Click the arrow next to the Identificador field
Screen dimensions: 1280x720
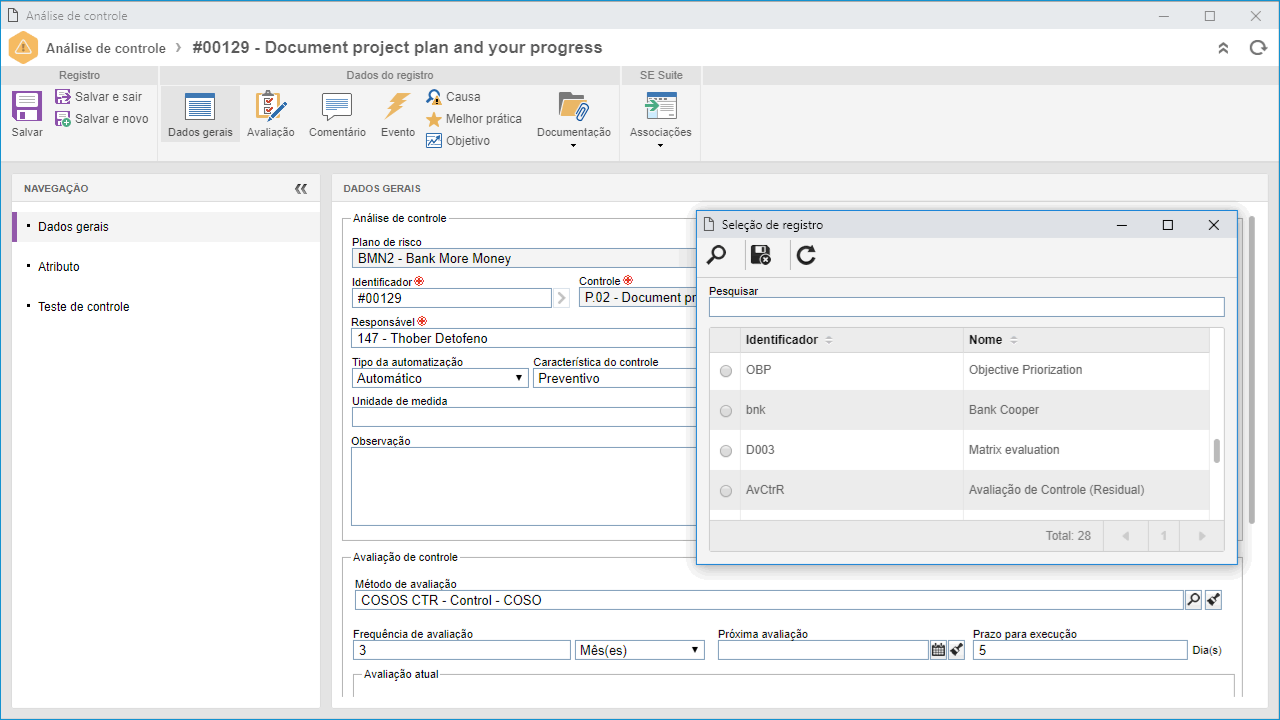click(x=561, y=298)
